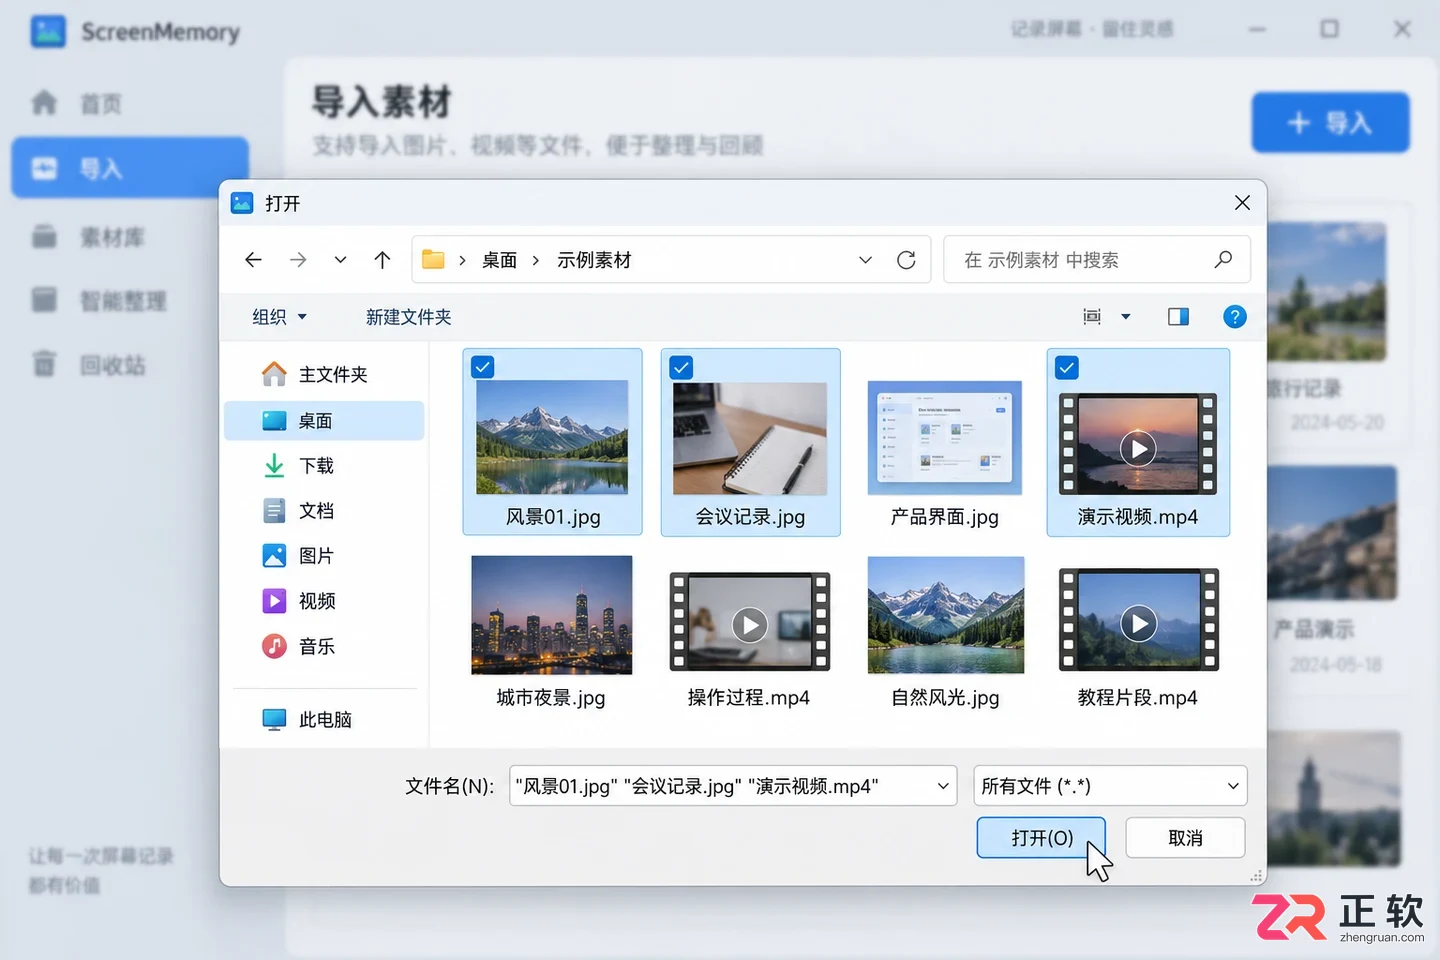Image resolution: width=1440 pixels, height=960 pixels.
Task: Navigate up one folder level
Action: pyautogui.click(x=382, y=260)
